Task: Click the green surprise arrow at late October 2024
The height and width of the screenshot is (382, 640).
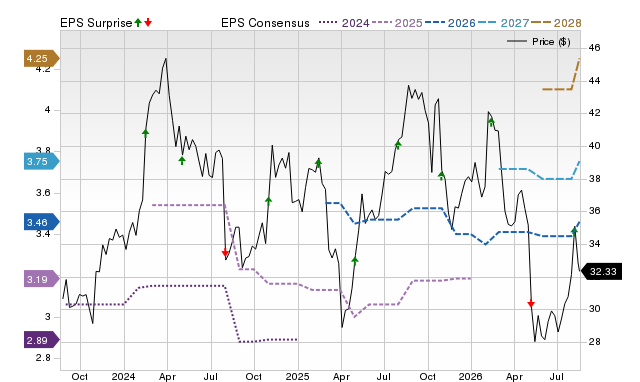Action: click(268, 200)
